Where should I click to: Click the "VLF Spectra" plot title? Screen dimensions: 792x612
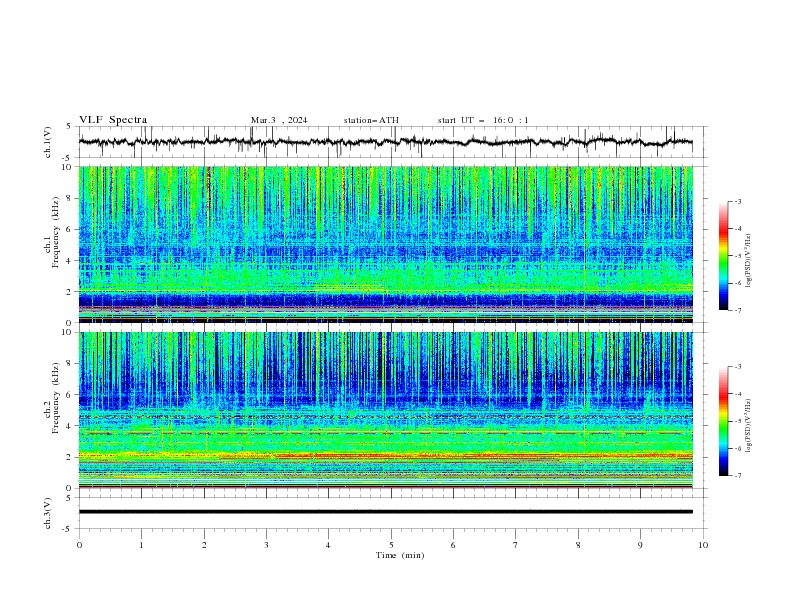(x=113, y=120)
